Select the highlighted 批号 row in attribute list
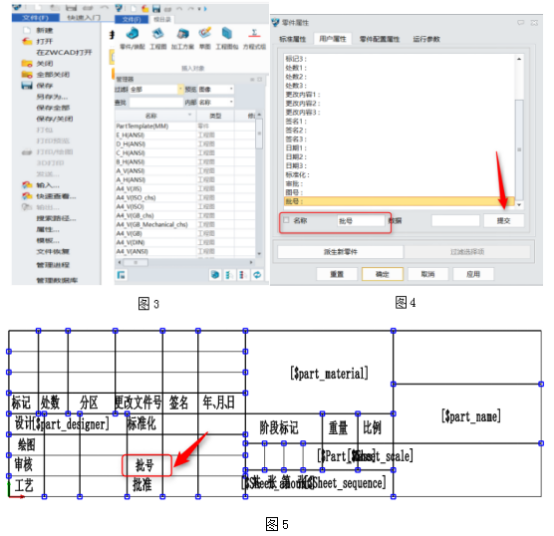Viewport: 554px width, 536px height. click(399, 201)
